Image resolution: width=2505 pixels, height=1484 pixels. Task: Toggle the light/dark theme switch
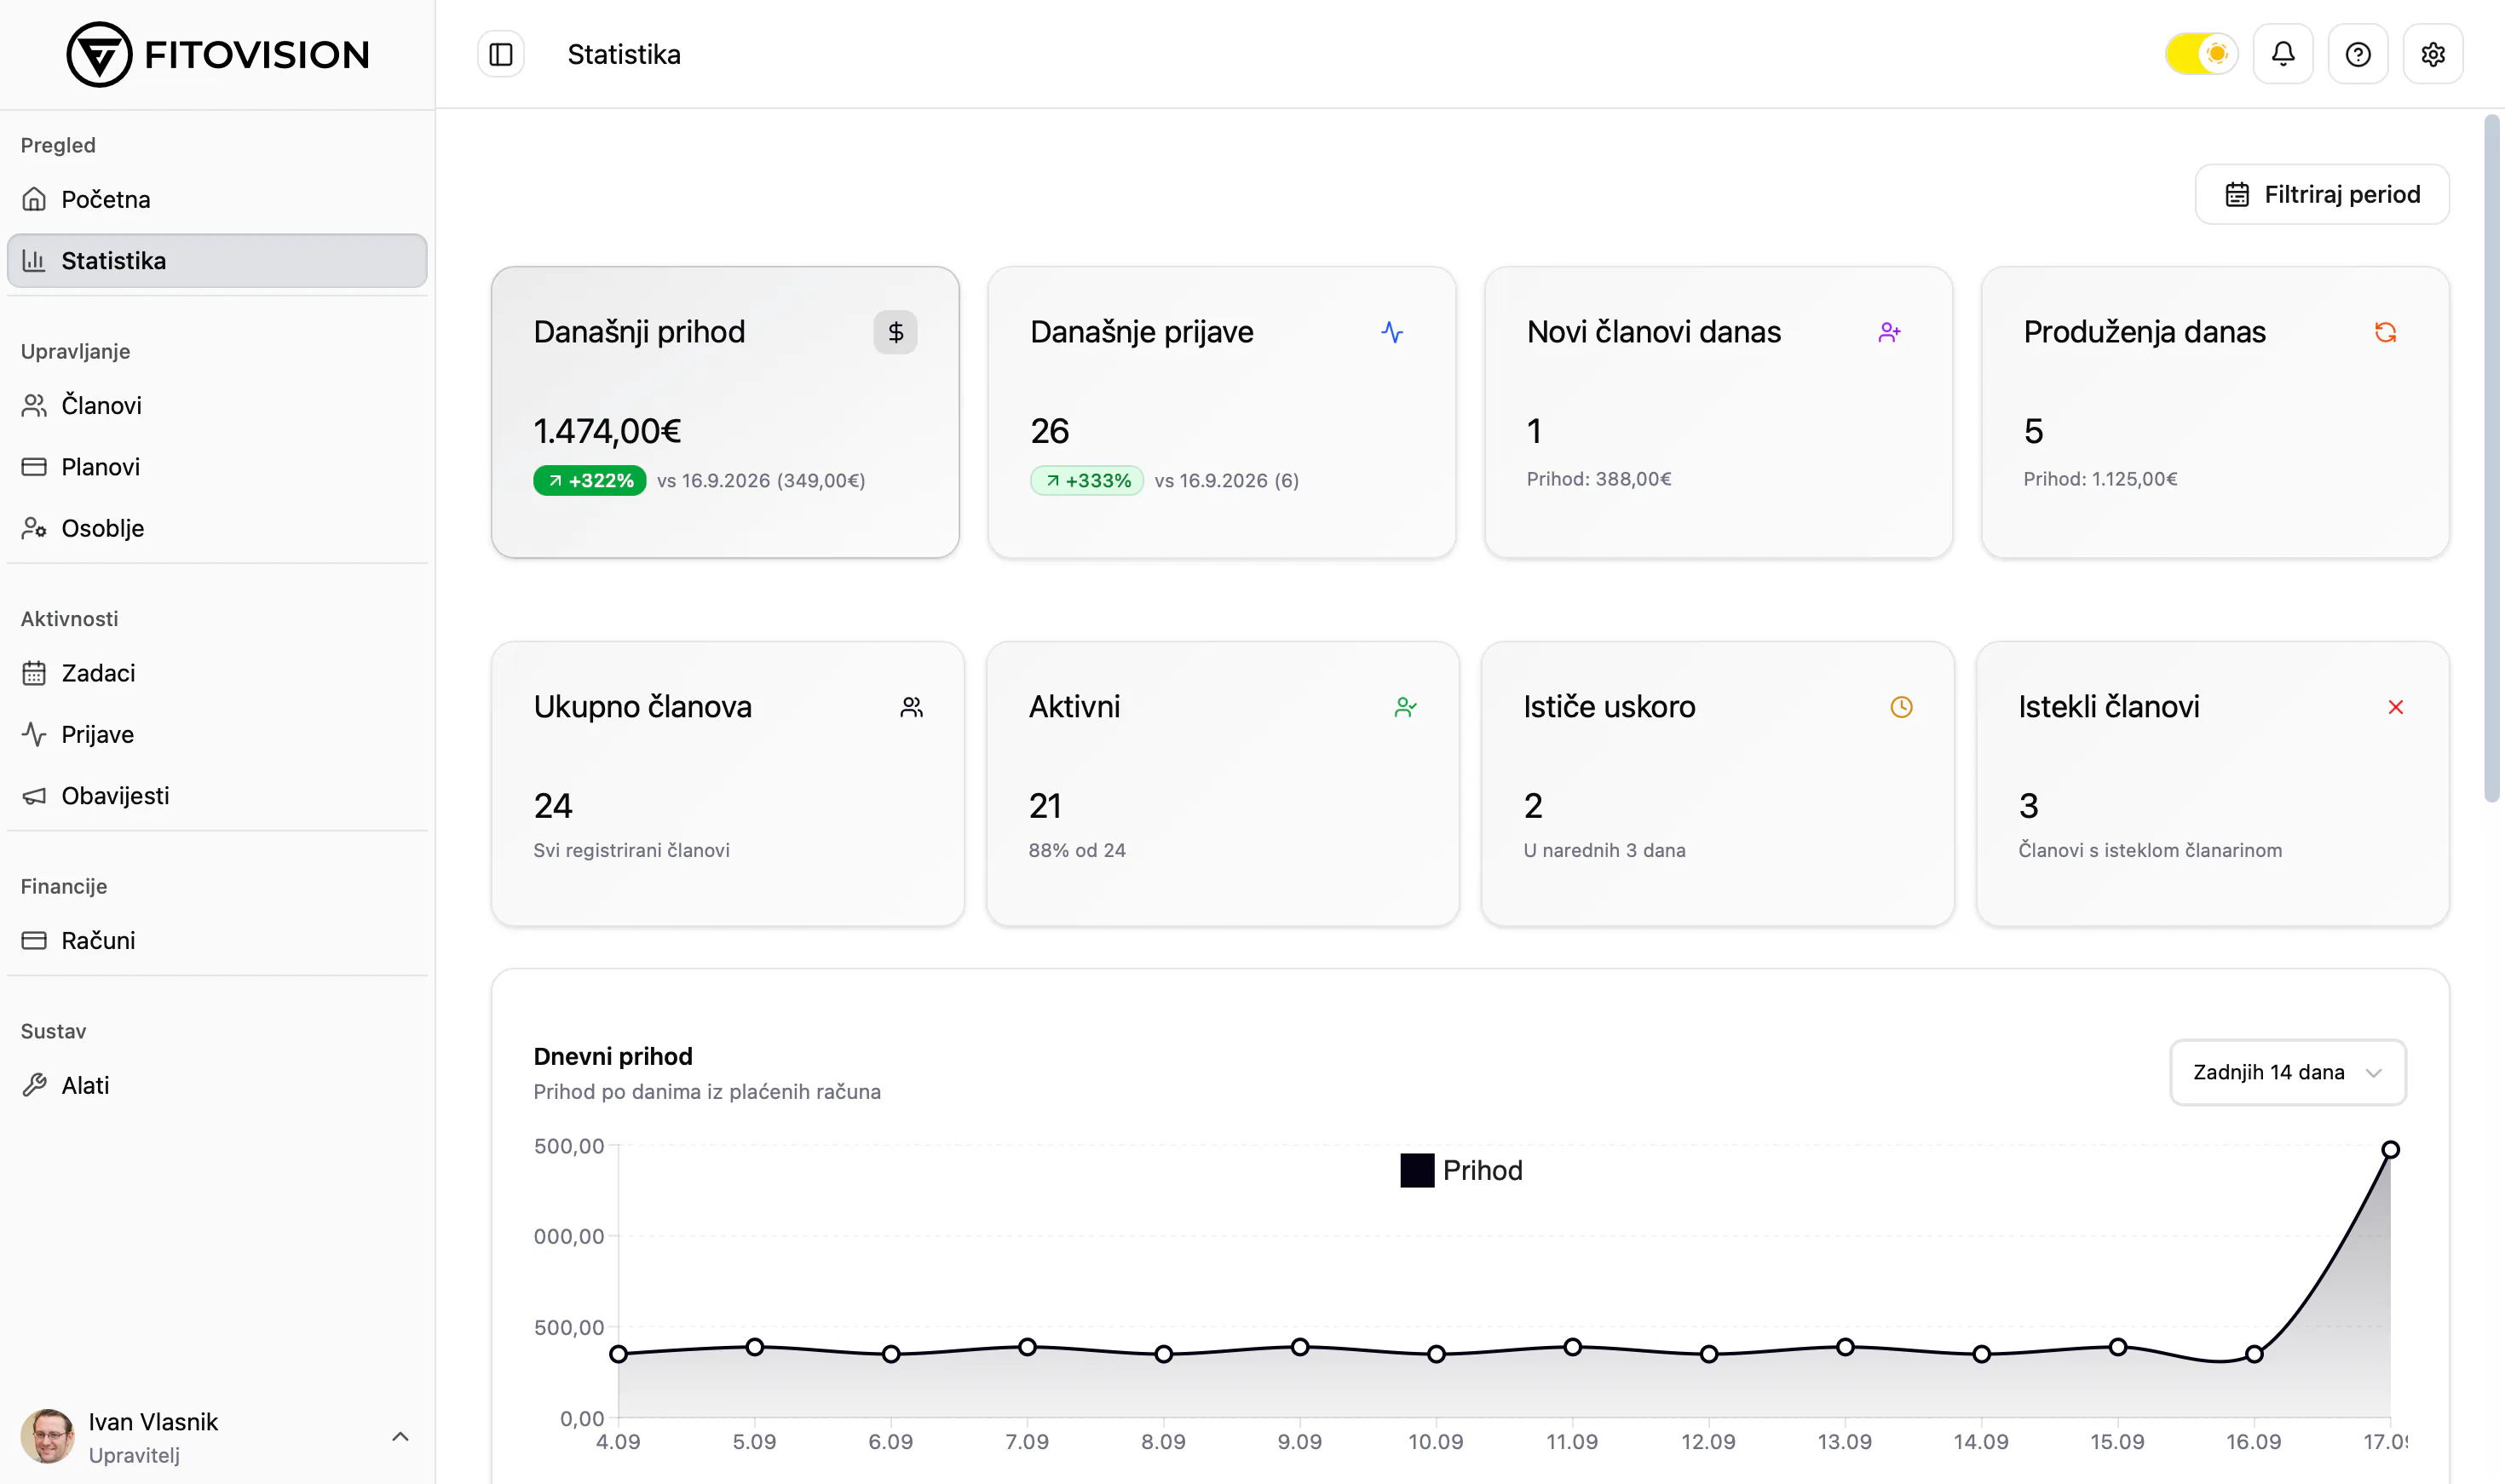click(2201, 54)
